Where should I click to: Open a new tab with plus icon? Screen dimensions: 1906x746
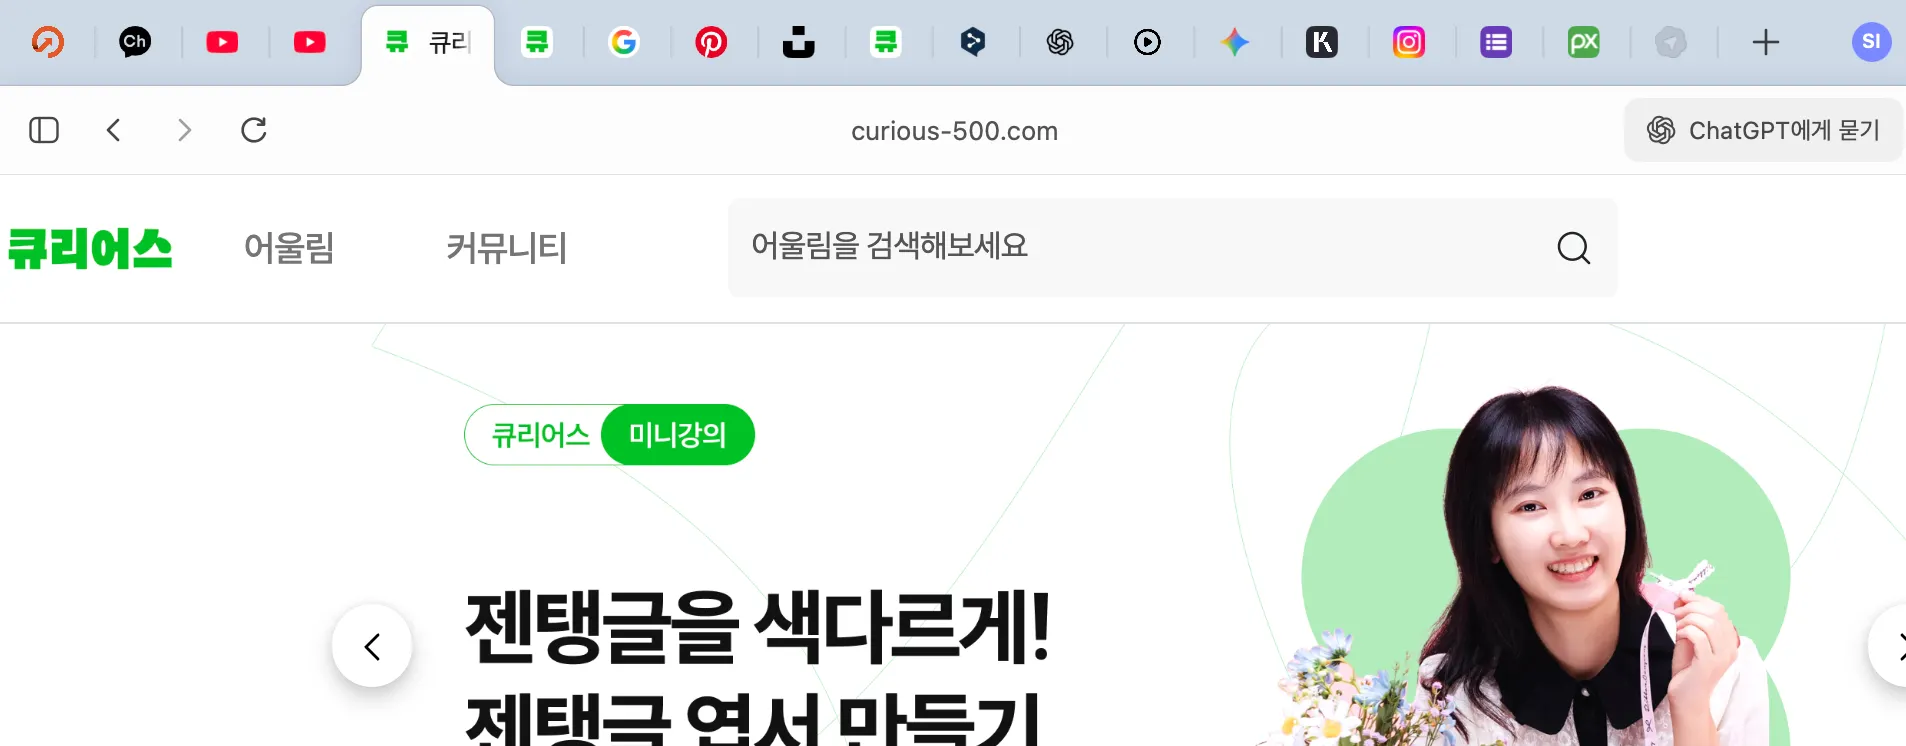1766,42
